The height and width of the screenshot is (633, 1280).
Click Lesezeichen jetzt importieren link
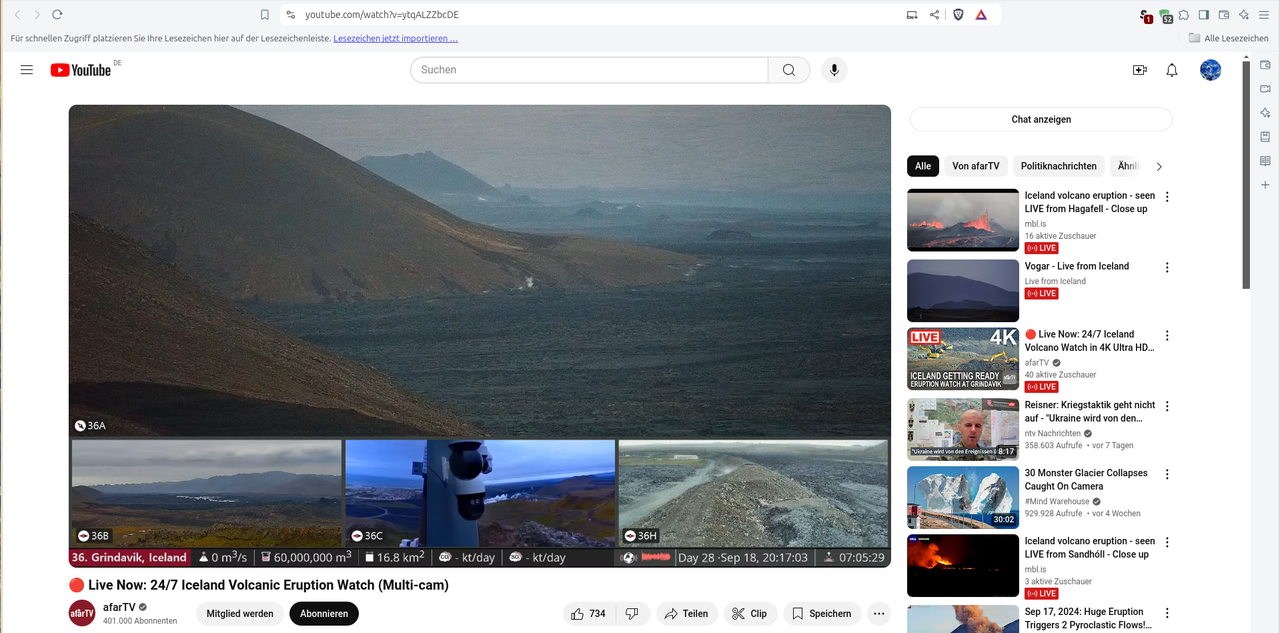396,39
